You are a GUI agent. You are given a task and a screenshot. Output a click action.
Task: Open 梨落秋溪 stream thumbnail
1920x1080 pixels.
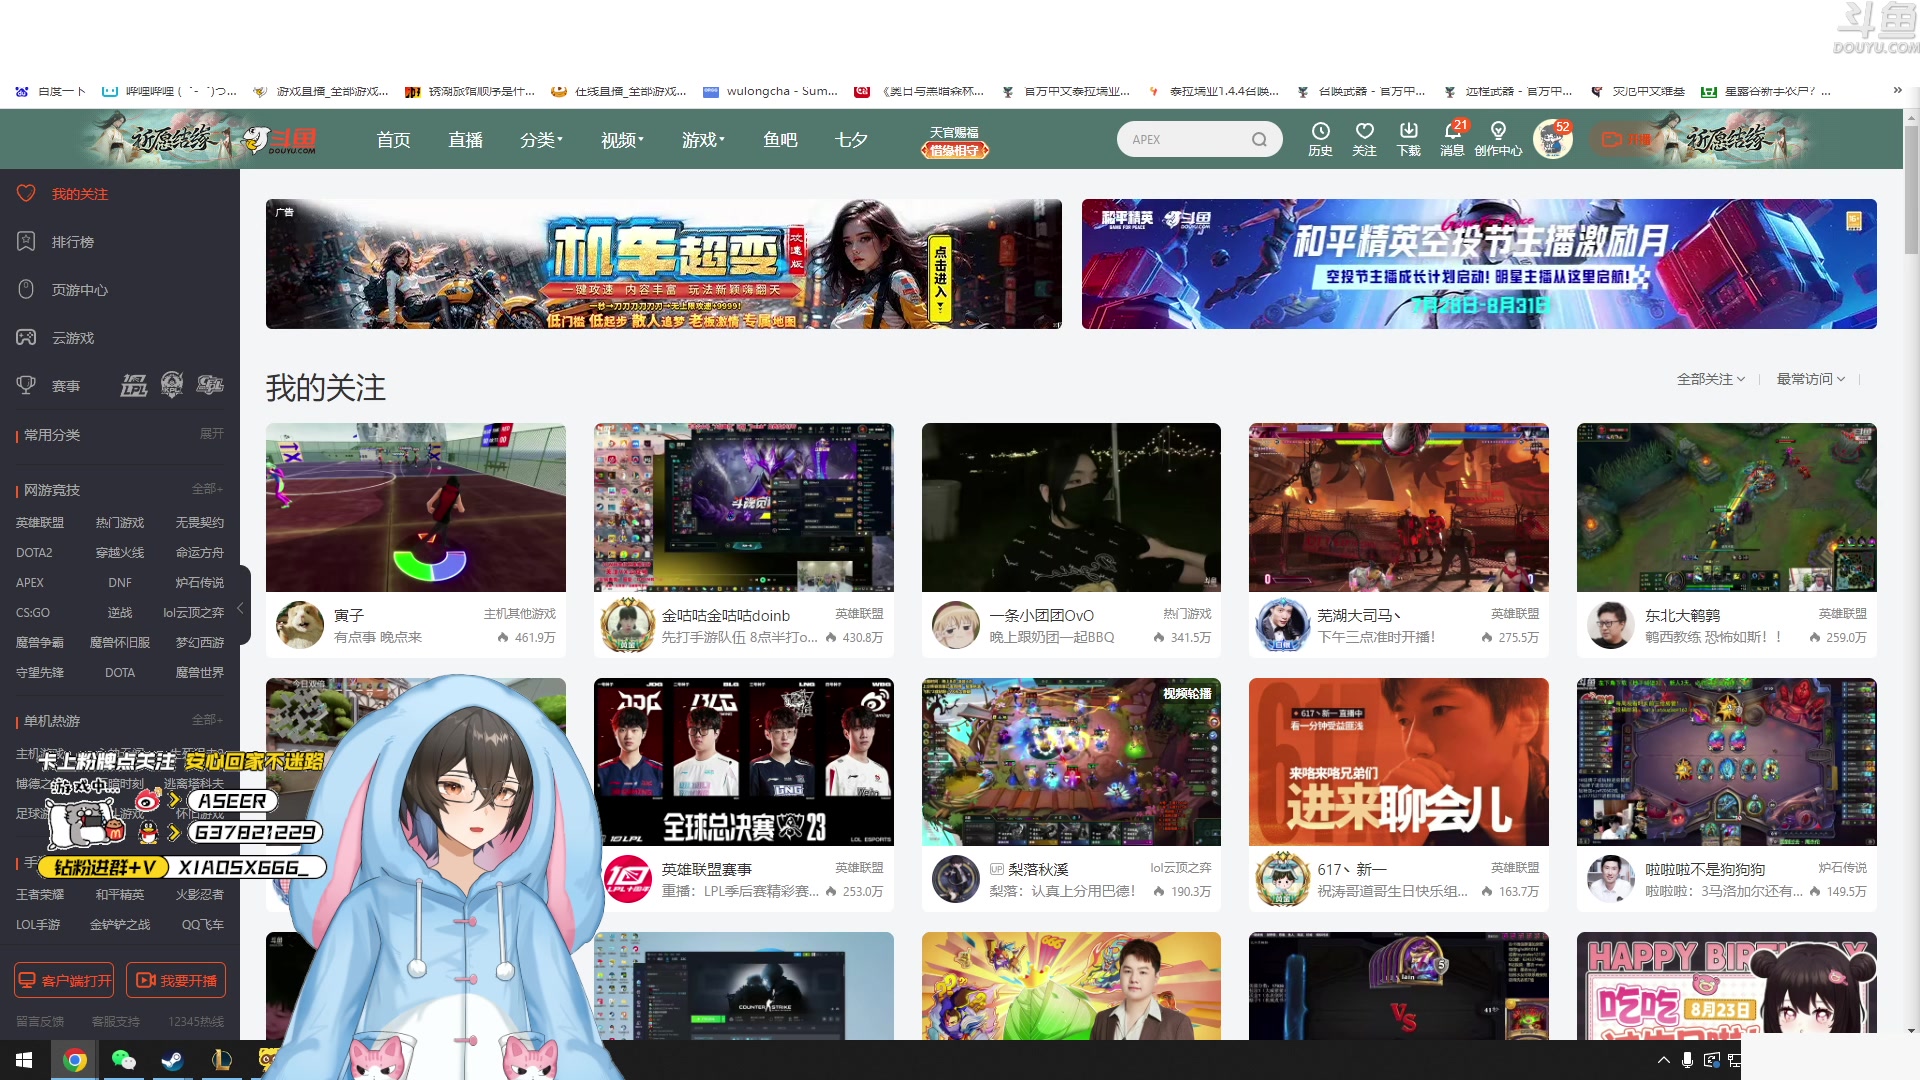point(1071,762)
